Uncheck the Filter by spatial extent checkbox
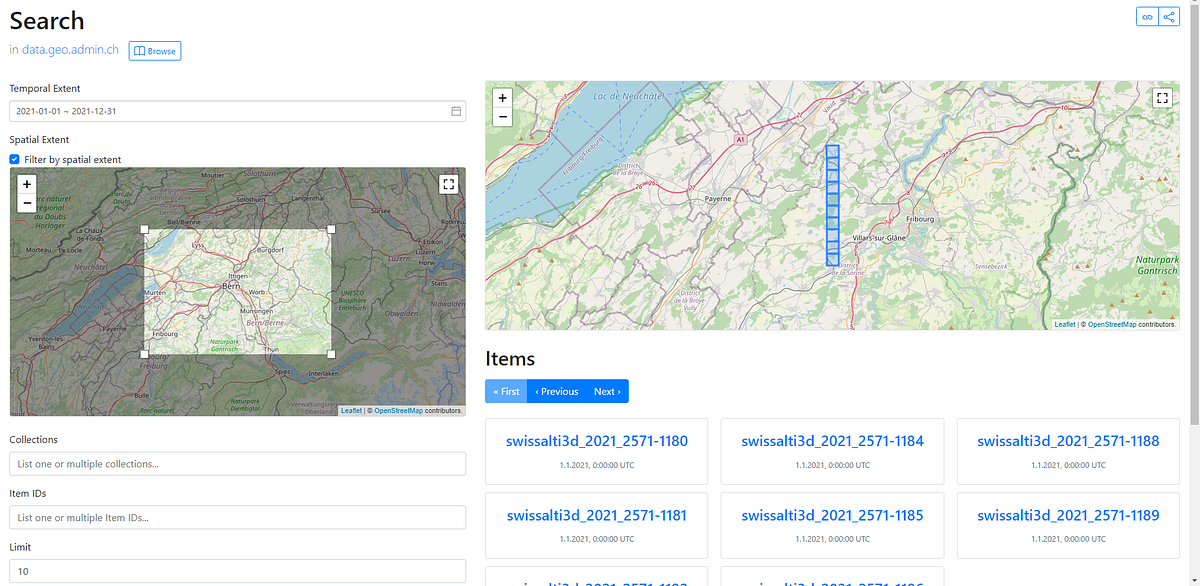Screen dimensions: 1200x586 point(13,159)
